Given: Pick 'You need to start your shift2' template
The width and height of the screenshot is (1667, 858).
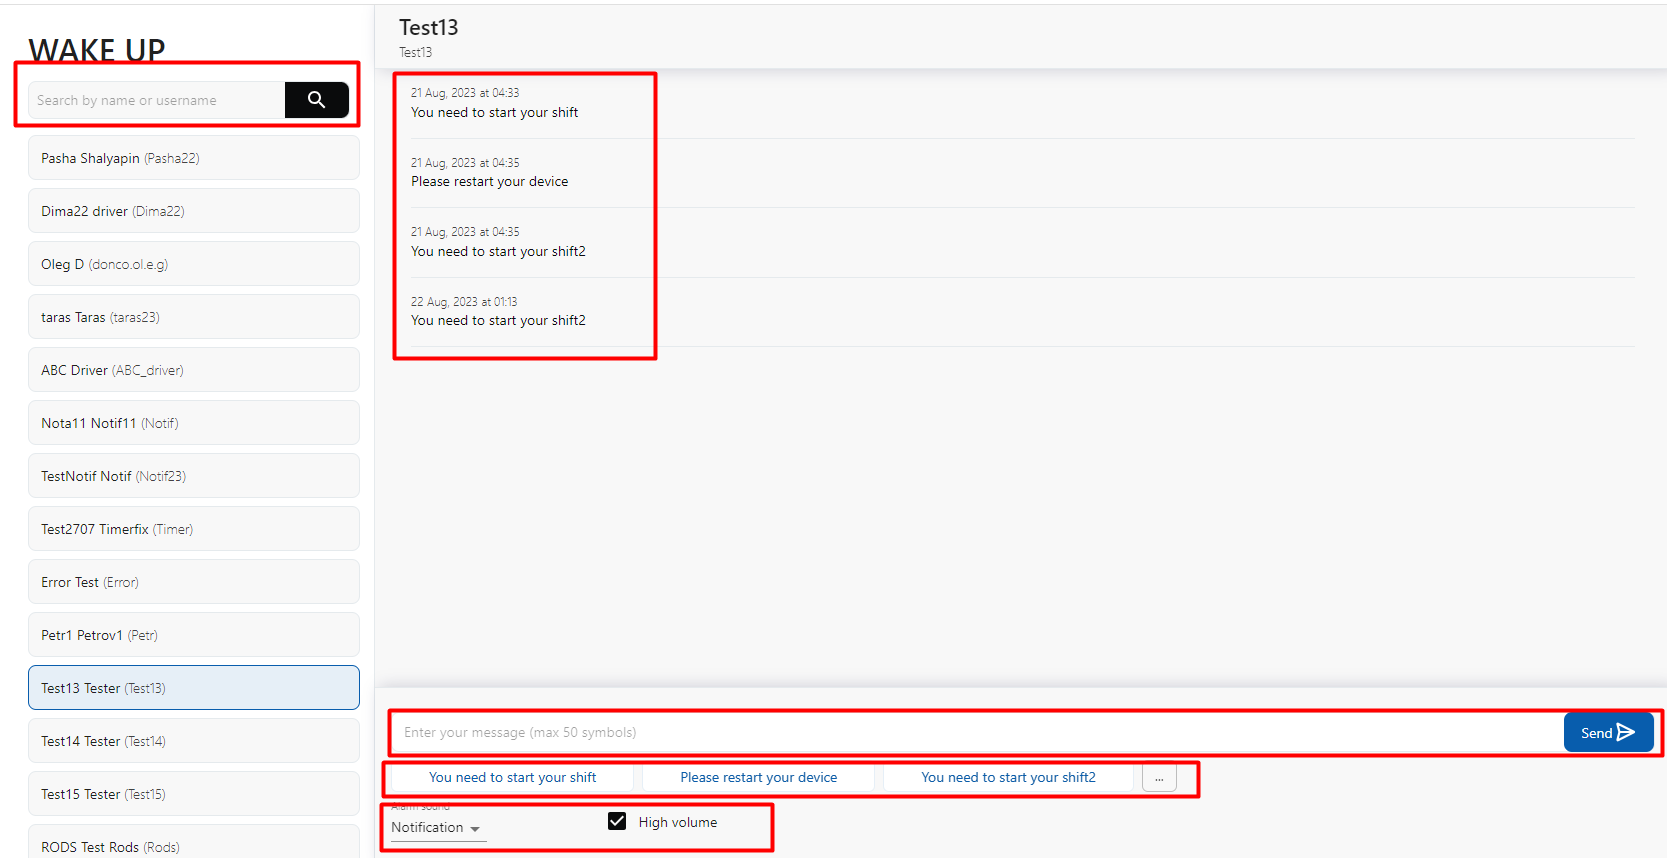Looking at the screenshot, I should (1008, 778).
